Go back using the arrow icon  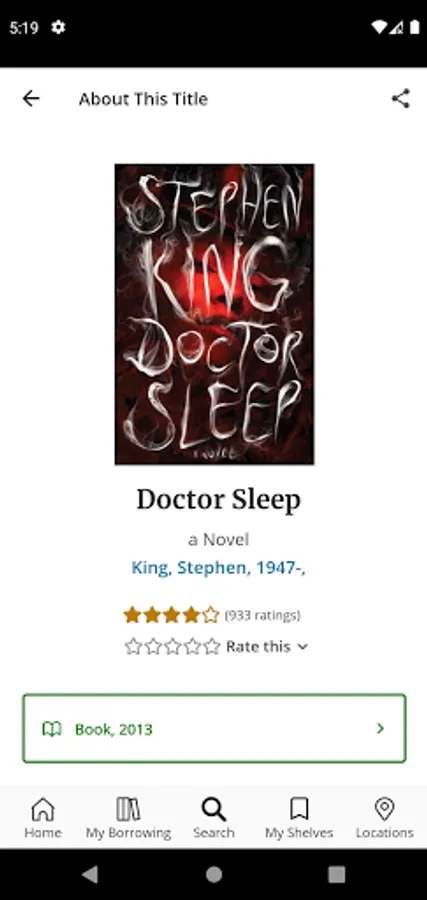[31, 99]
